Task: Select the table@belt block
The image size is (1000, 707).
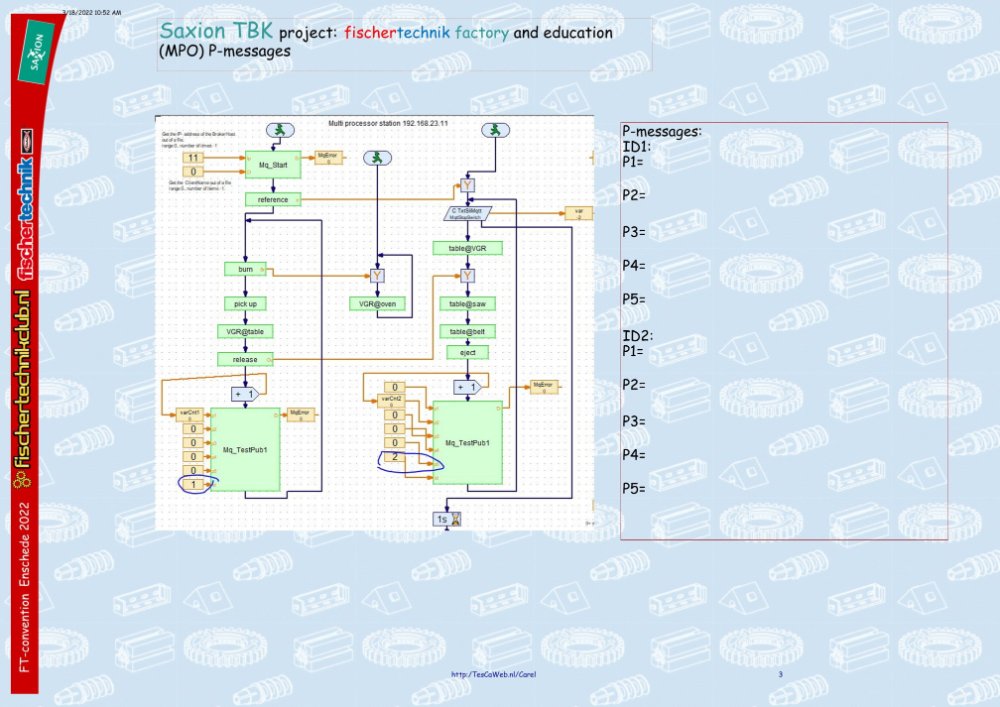Action: [x=467, y=332]
